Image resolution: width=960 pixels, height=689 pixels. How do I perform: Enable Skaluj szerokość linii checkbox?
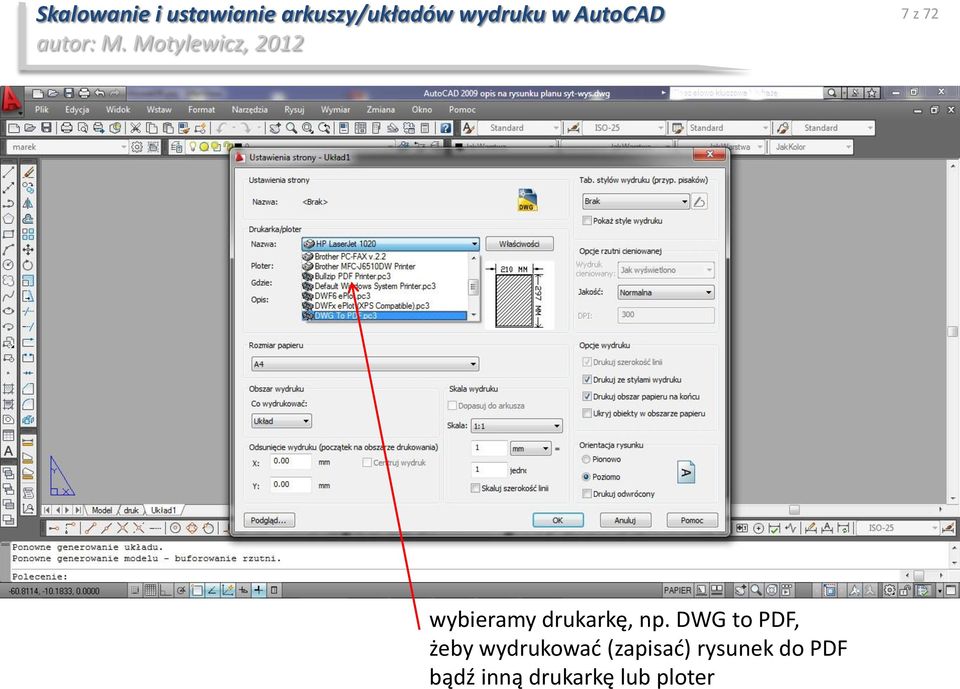click(x=475, y=488)
